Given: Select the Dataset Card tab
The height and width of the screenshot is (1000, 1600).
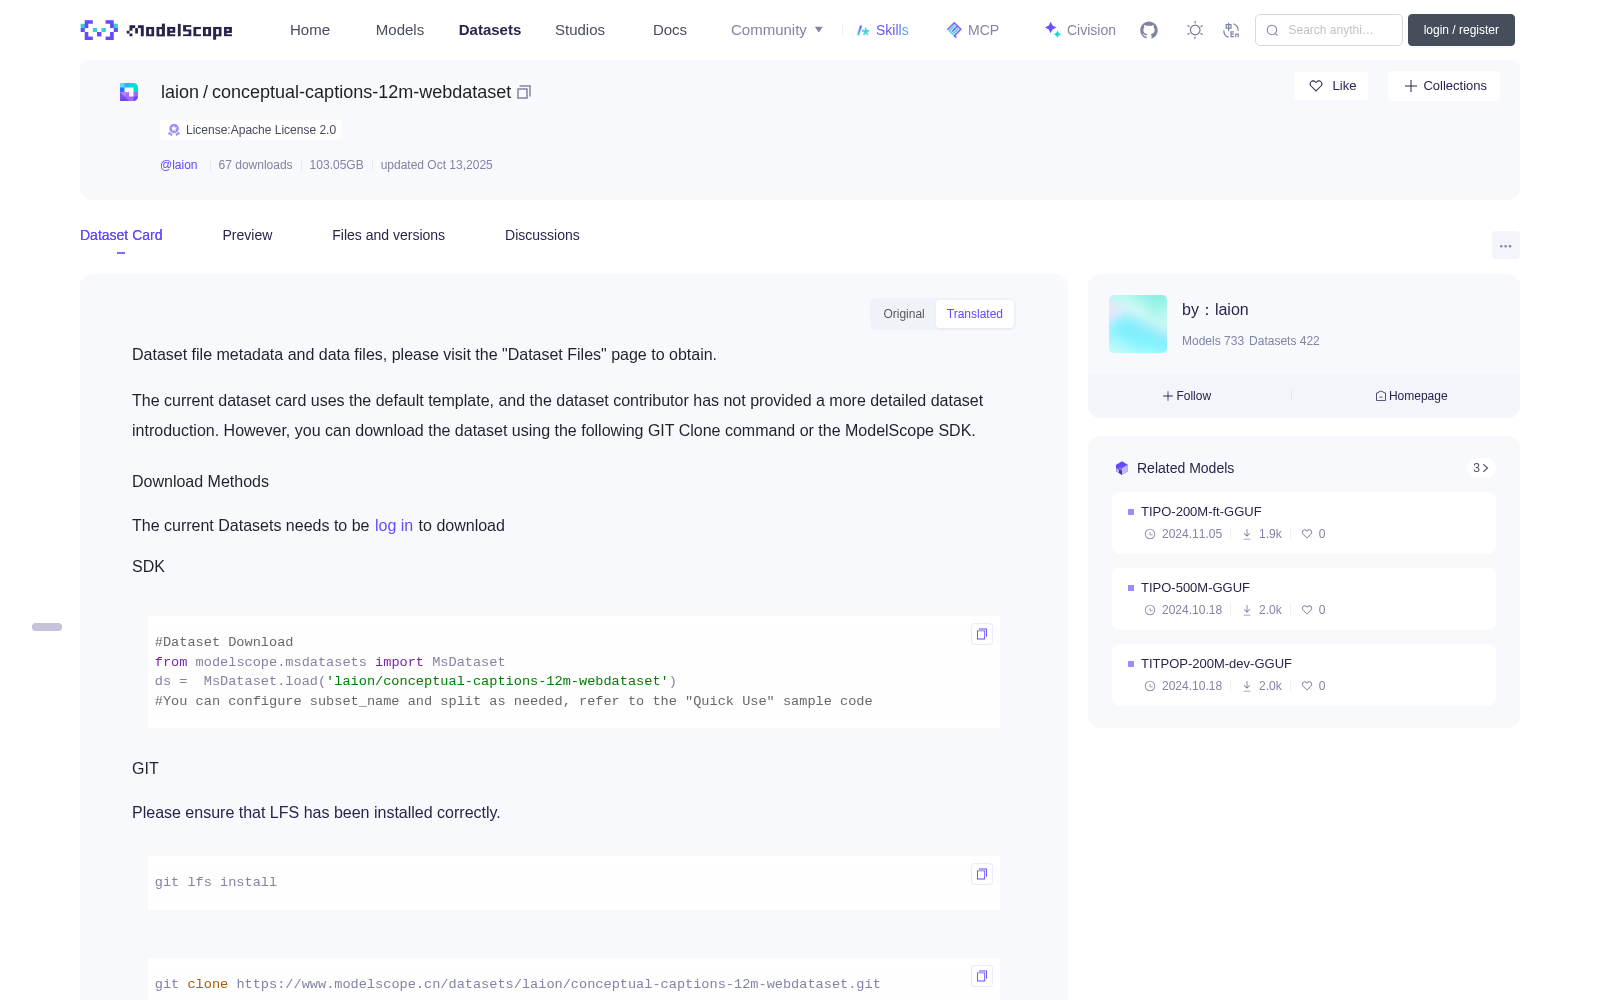Looking at the screenshot, I should [x=121, y=235].
